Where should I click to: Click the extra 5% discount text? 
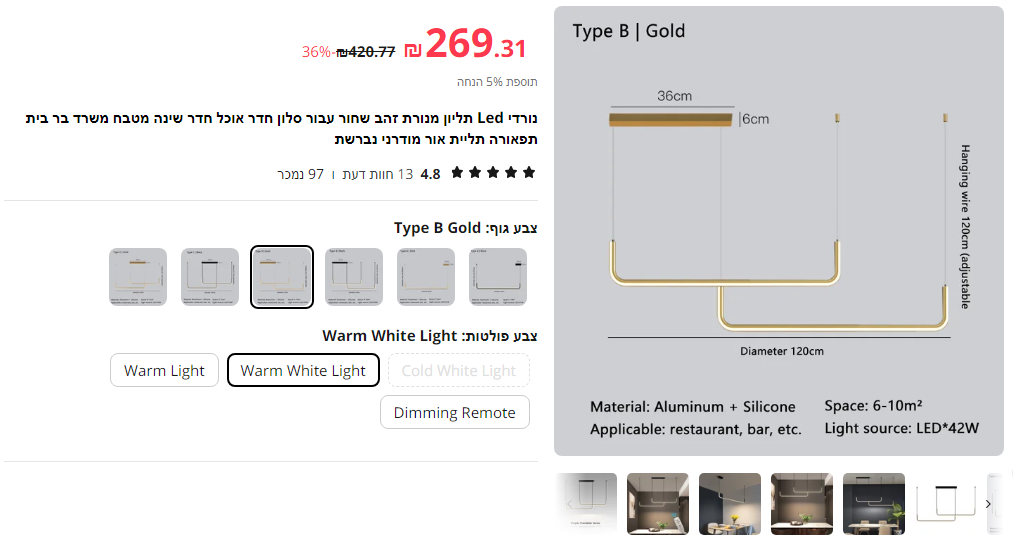[497, 82]
